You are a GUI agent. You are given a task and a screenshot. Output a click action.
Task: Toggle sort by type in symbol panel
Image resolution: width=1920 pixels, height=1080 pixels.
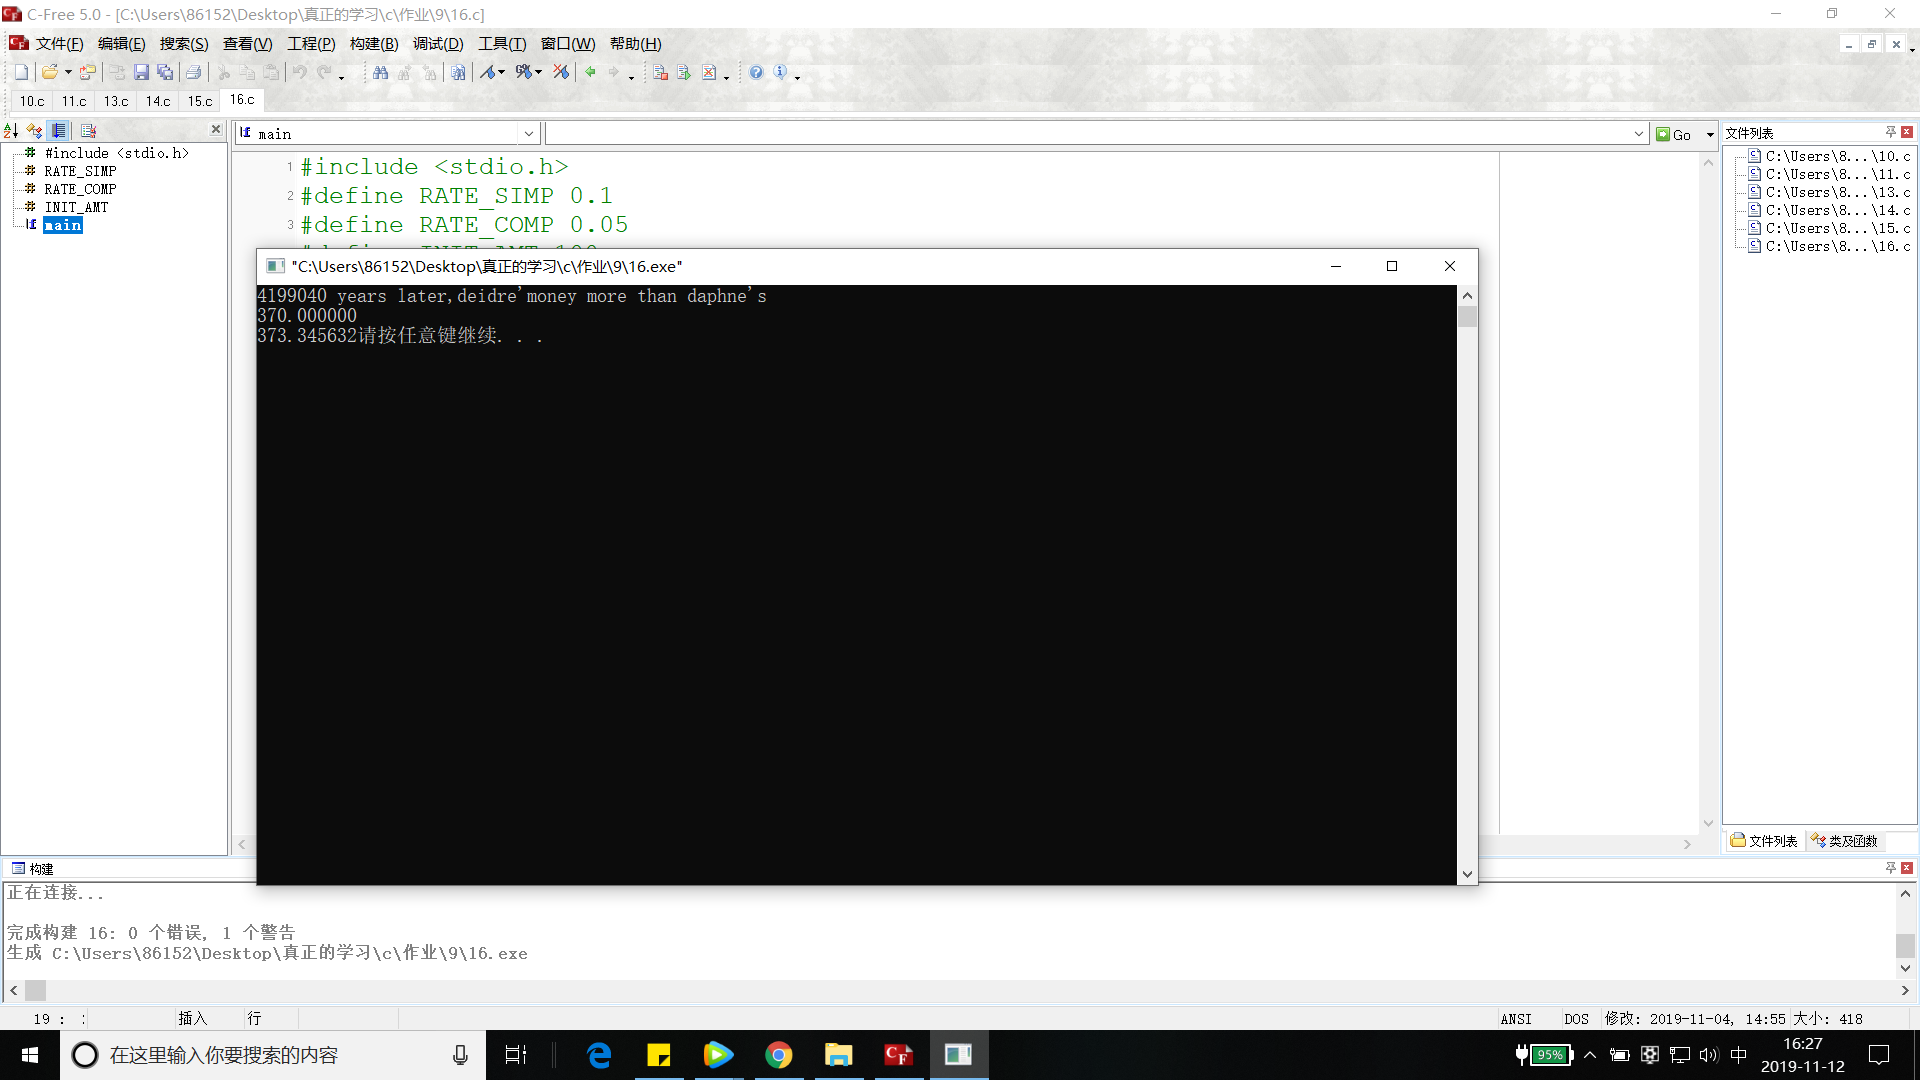pyautogui.click(x=35, y=131)
